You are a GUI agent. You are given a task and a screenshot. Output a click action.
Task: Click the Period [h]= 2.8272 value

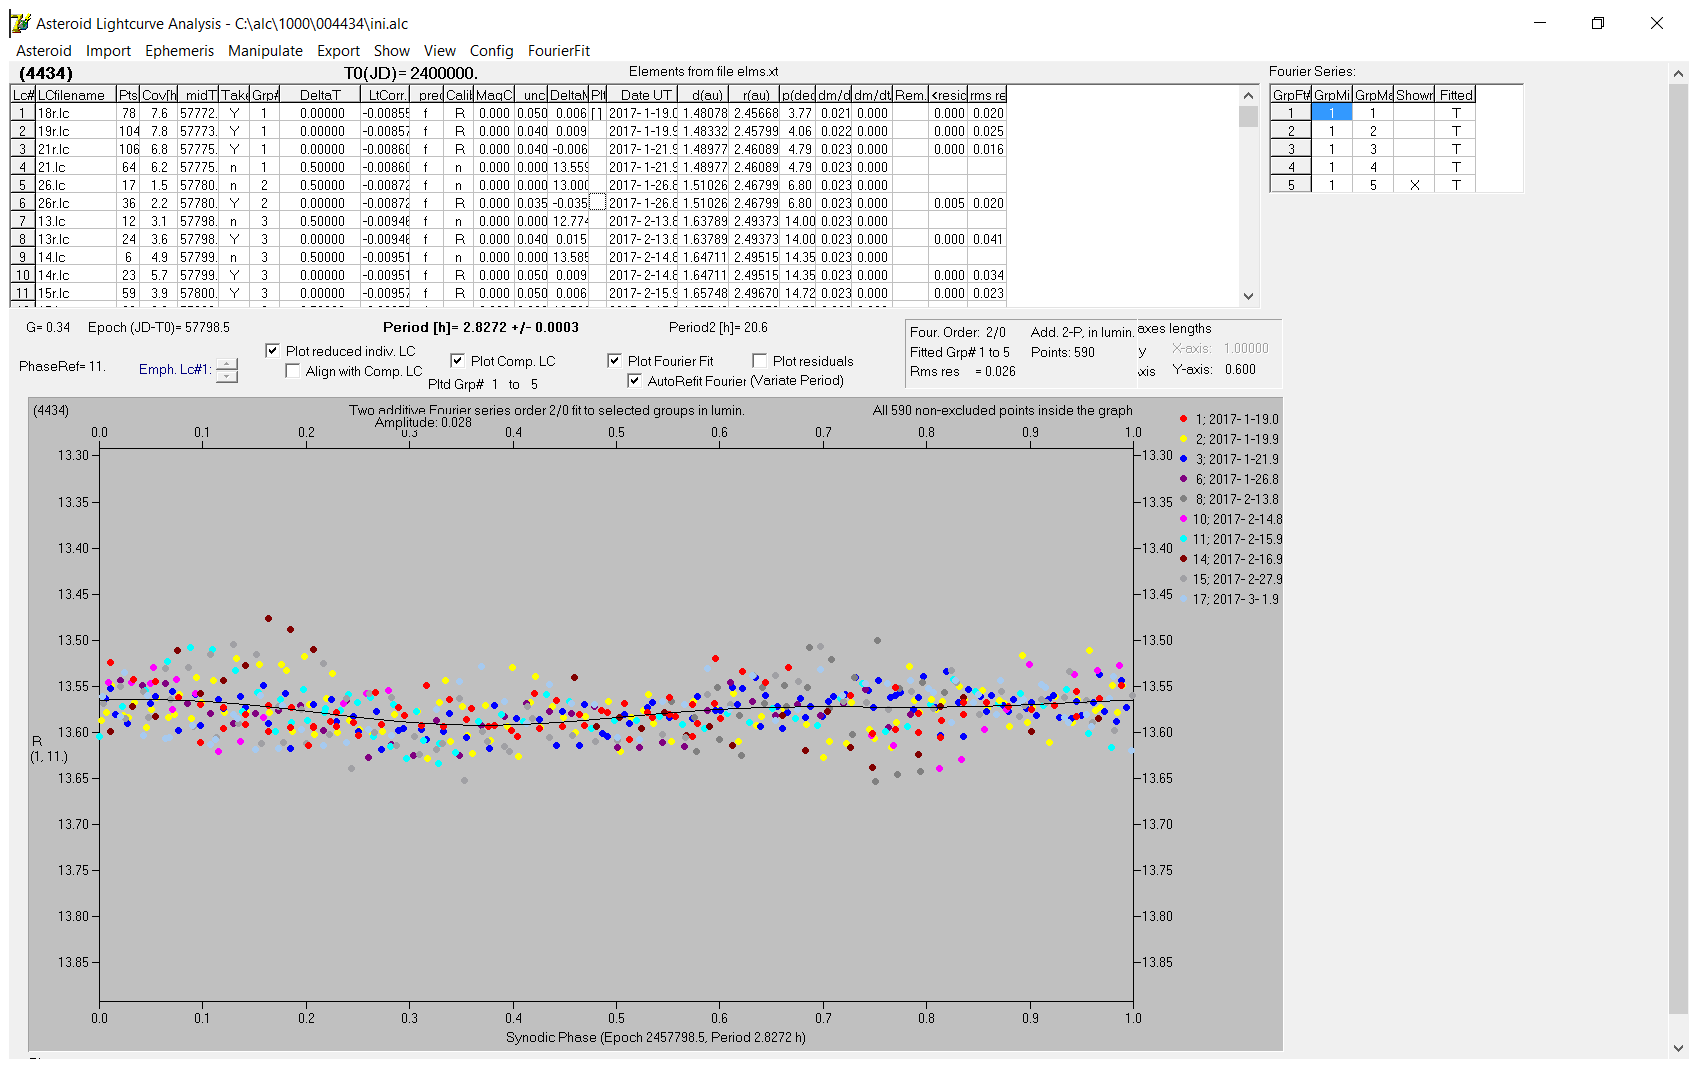[x=480, y=327]
